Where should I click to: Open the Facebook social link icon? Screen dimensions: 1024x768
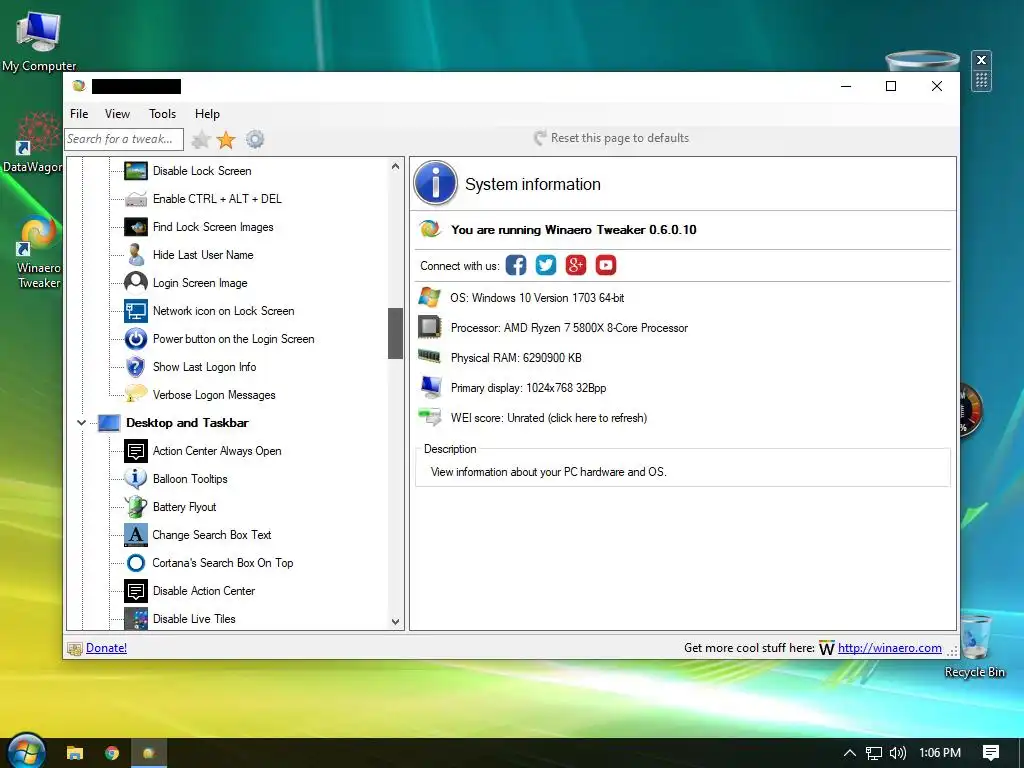pos(516,265)
